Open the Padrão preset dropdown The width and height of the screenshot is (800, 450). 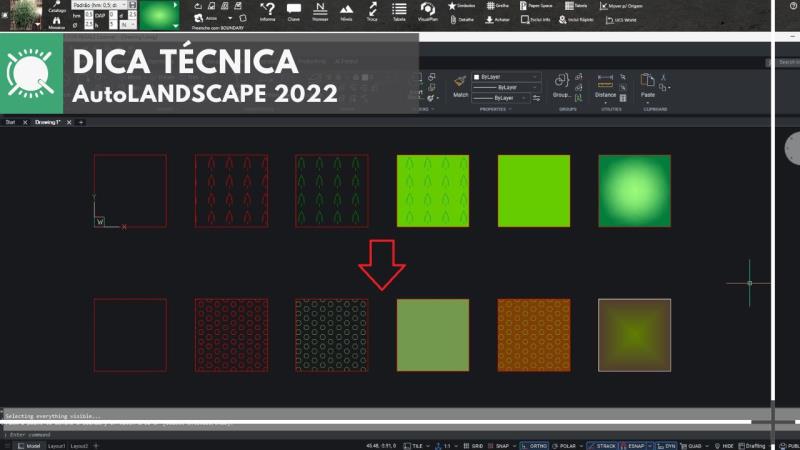(x=99, y=5)
